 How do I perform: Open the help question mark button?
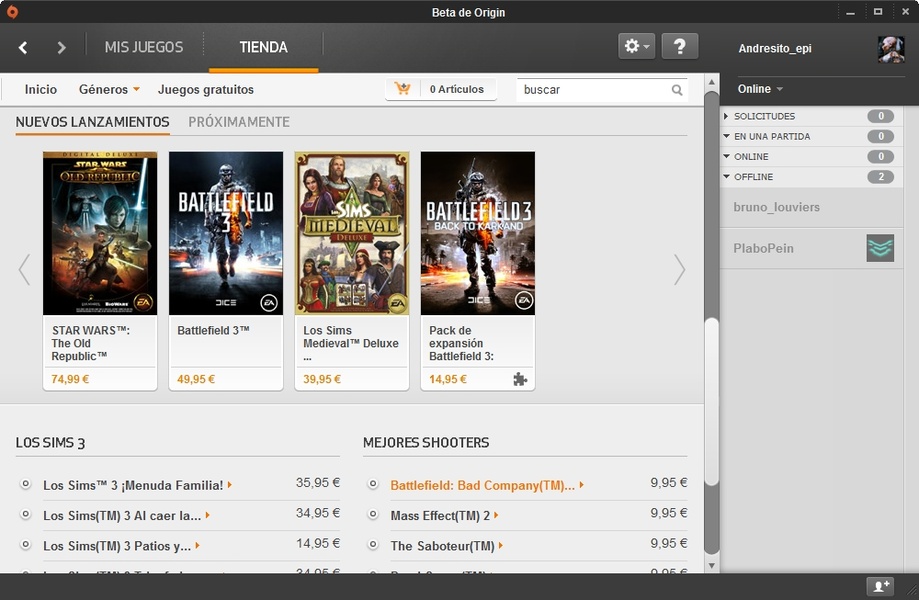tap(679, 46)
